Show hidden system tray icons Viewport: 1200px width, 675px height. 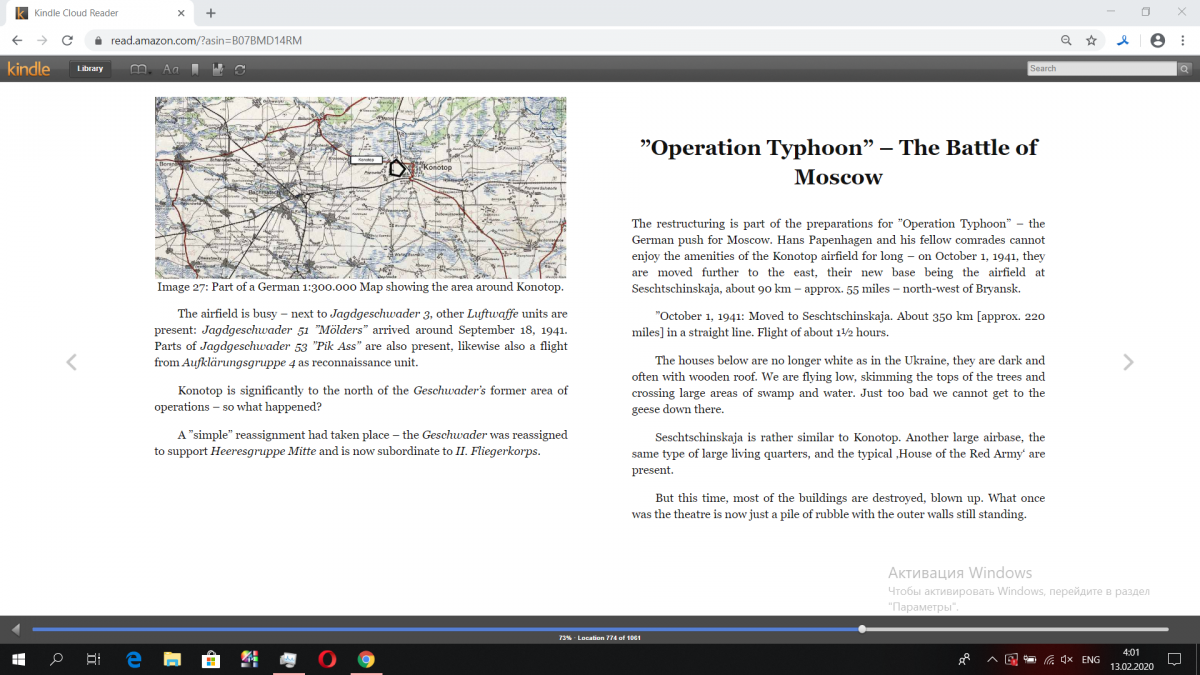click(x=991, y=660)
